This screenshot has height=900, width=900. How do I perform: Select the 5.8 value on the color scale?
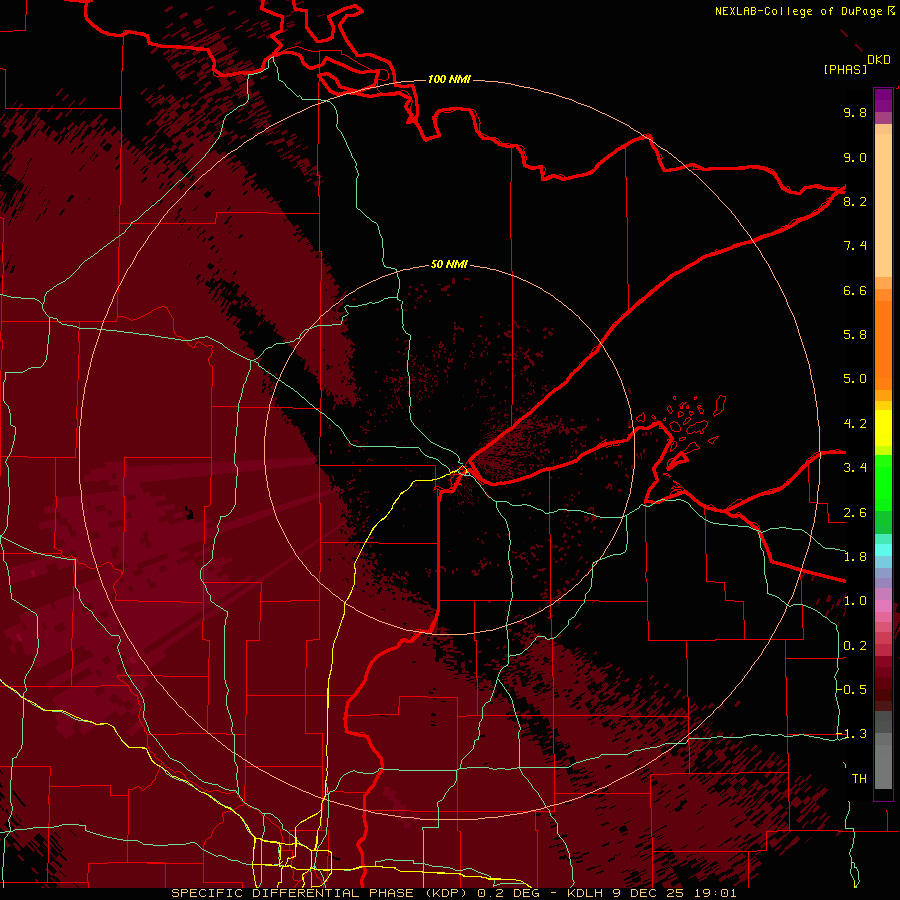coord(855,335)
